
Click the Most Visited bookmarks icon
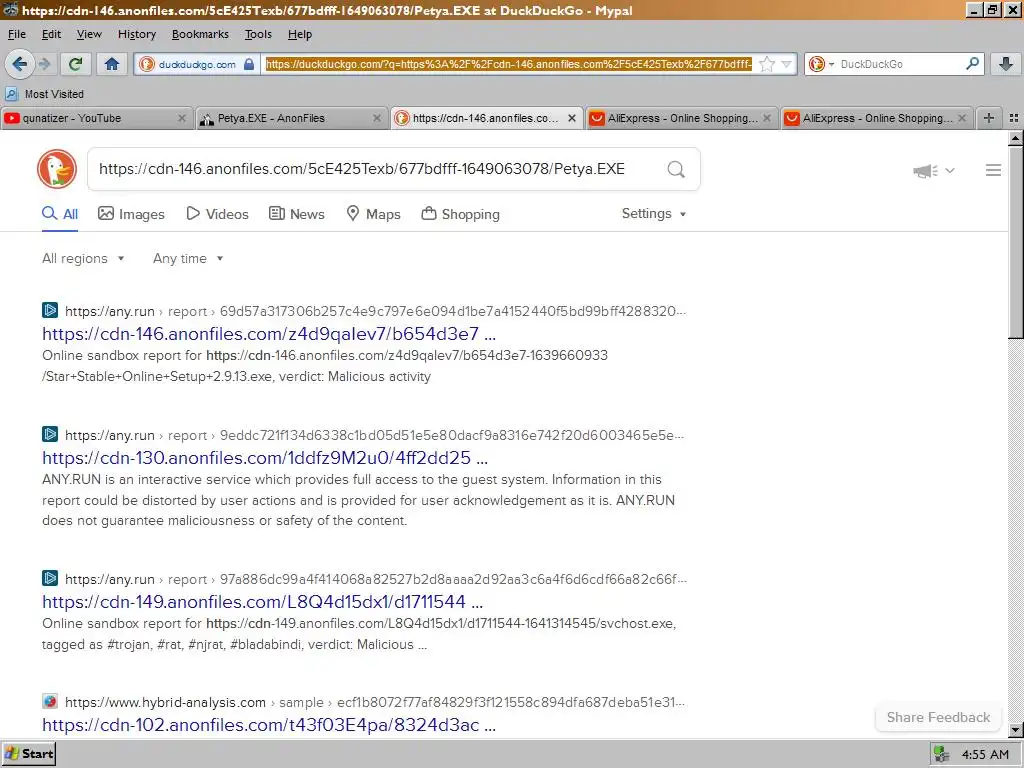tap(11, 94)
